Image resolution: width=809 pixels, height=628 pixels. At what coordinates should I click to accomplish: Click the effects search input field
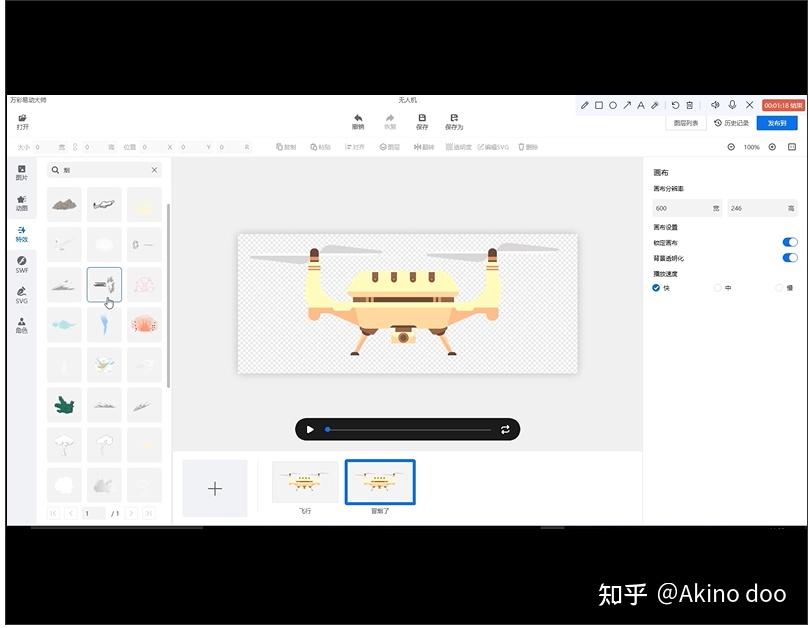[105, 170]
